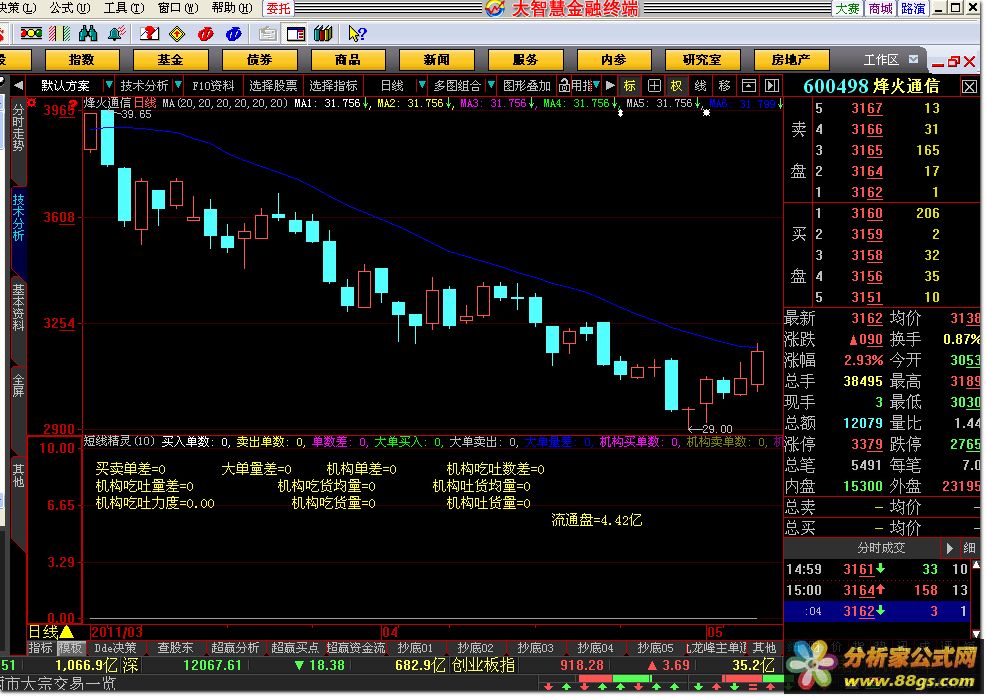Open the 日线 period dropdown arrow
This screenshot has height=696, width=986.
422,84
